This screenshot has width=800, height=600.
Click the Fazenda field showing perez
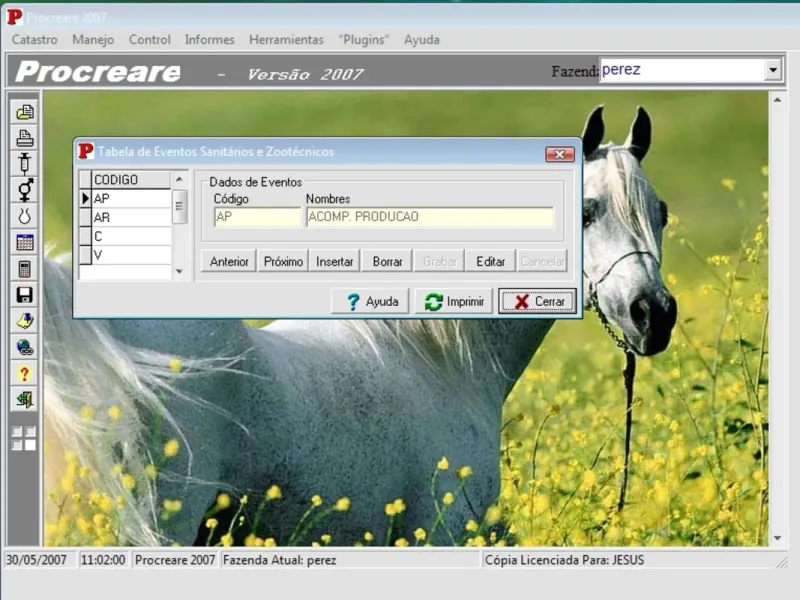[682, 70]
